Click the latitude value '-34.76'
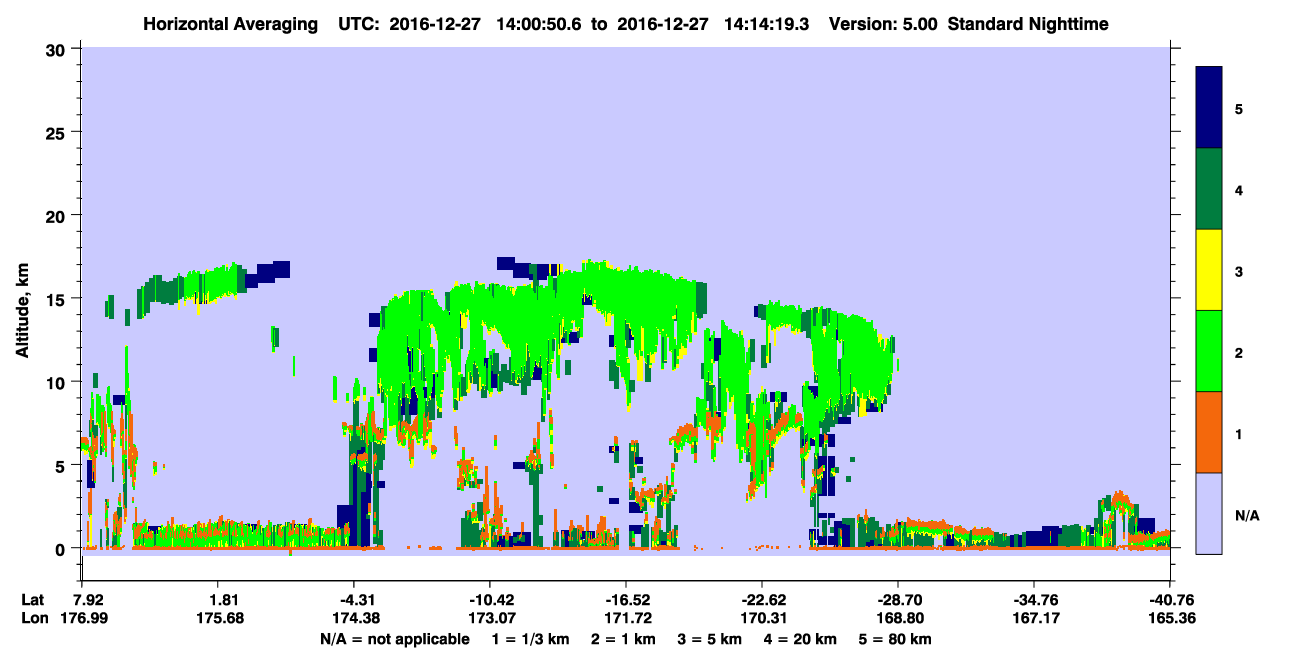 (x=1034, y=600)
